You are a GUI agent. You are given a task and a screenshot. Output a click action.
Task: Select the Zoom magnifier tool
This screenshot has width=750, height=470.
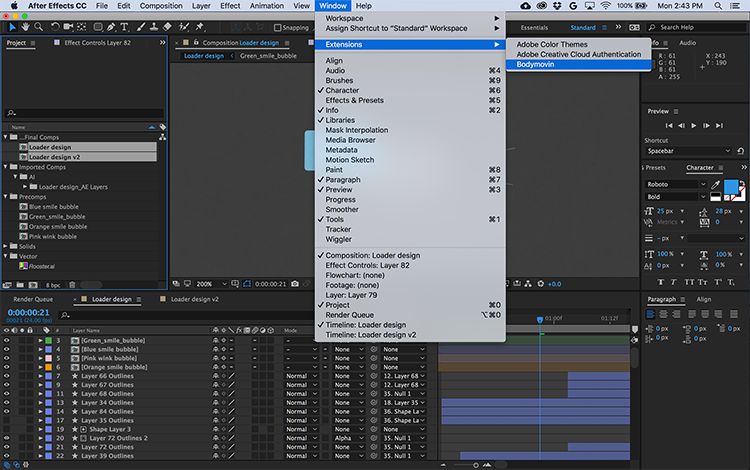pyautogui.click(x=38, y=27)
